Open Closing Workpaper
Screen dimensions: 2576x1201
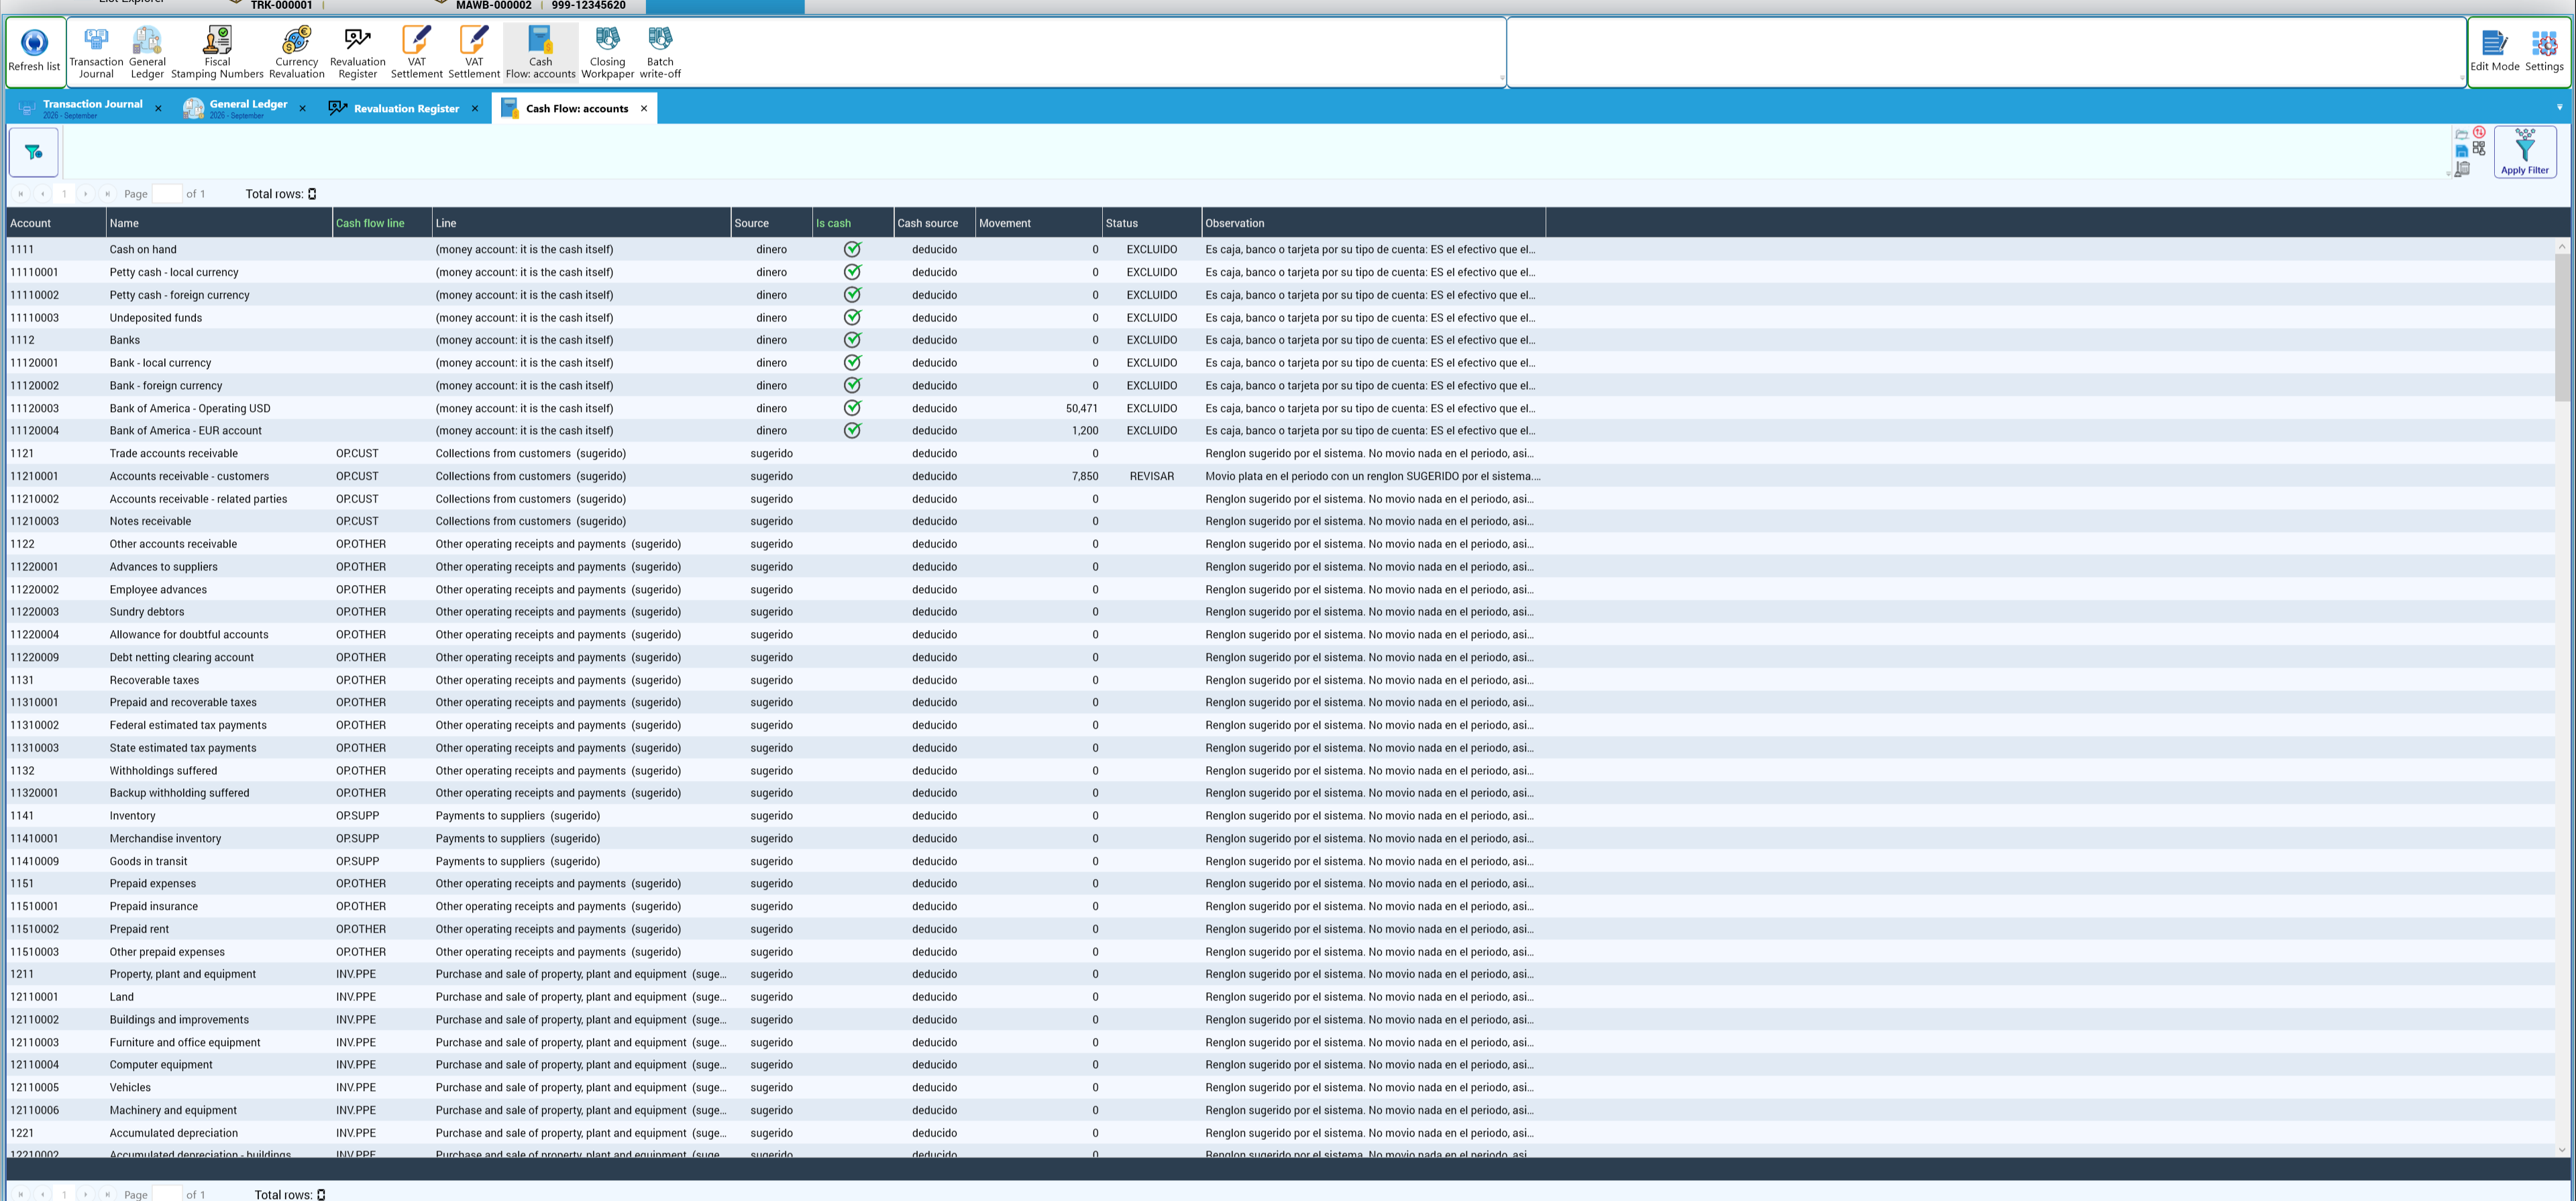pos(607,52)
